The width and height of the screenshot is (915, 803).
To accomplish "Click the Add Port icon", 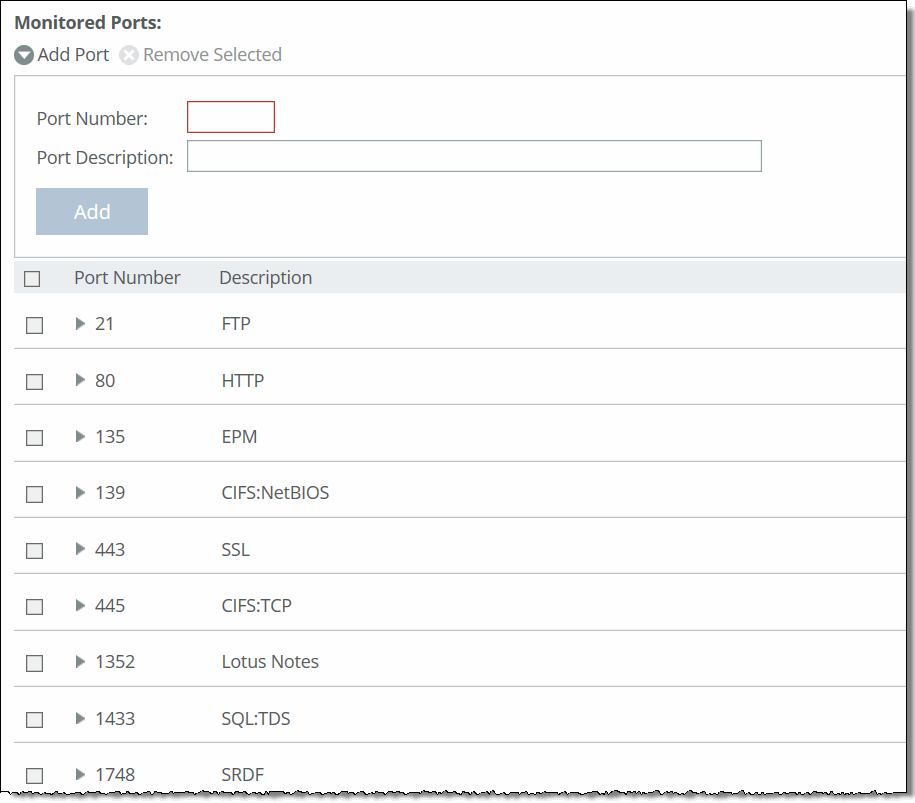I will tap(23, 55).
